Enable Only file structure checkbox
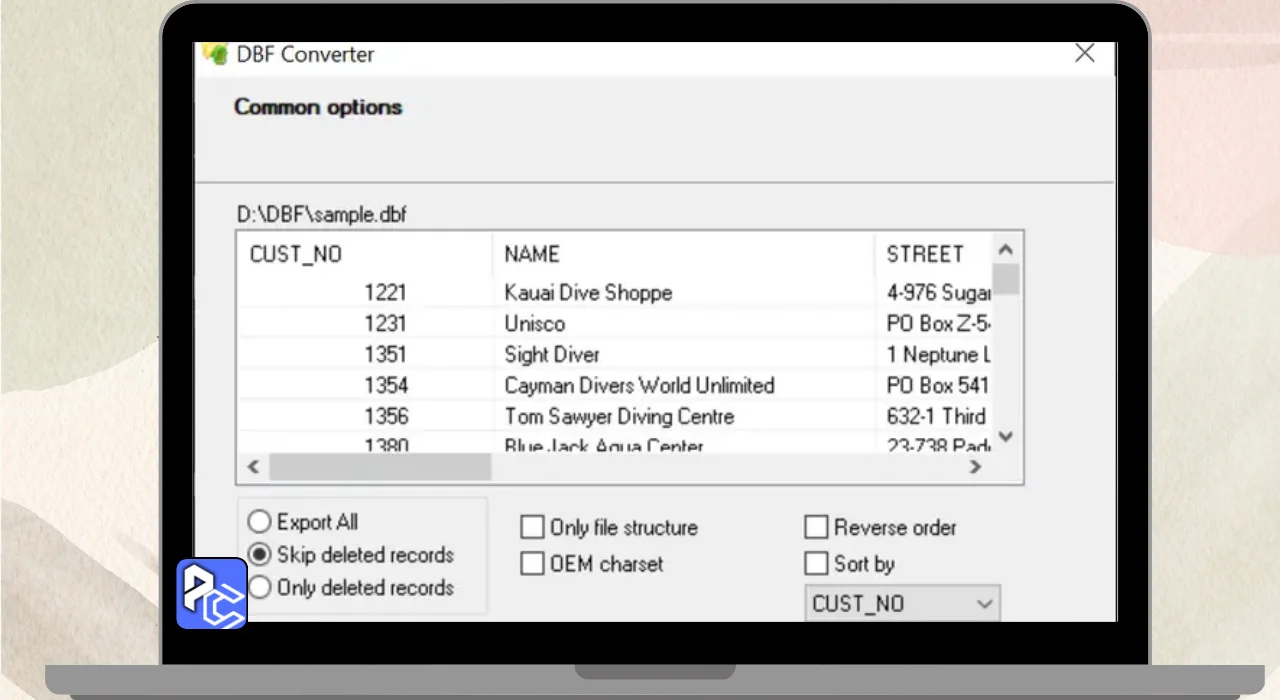This screenshot has width=1280, height=700. (x=533, y=528)
